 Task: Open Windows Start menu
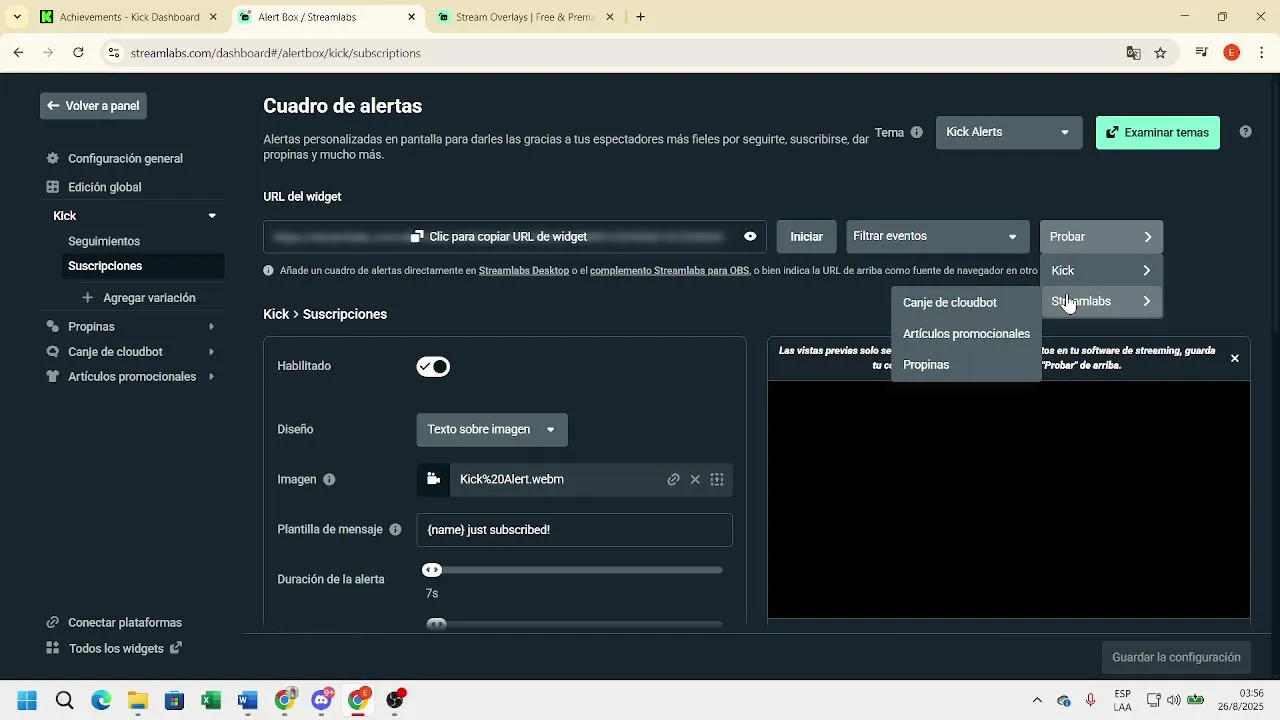[27, 700]
